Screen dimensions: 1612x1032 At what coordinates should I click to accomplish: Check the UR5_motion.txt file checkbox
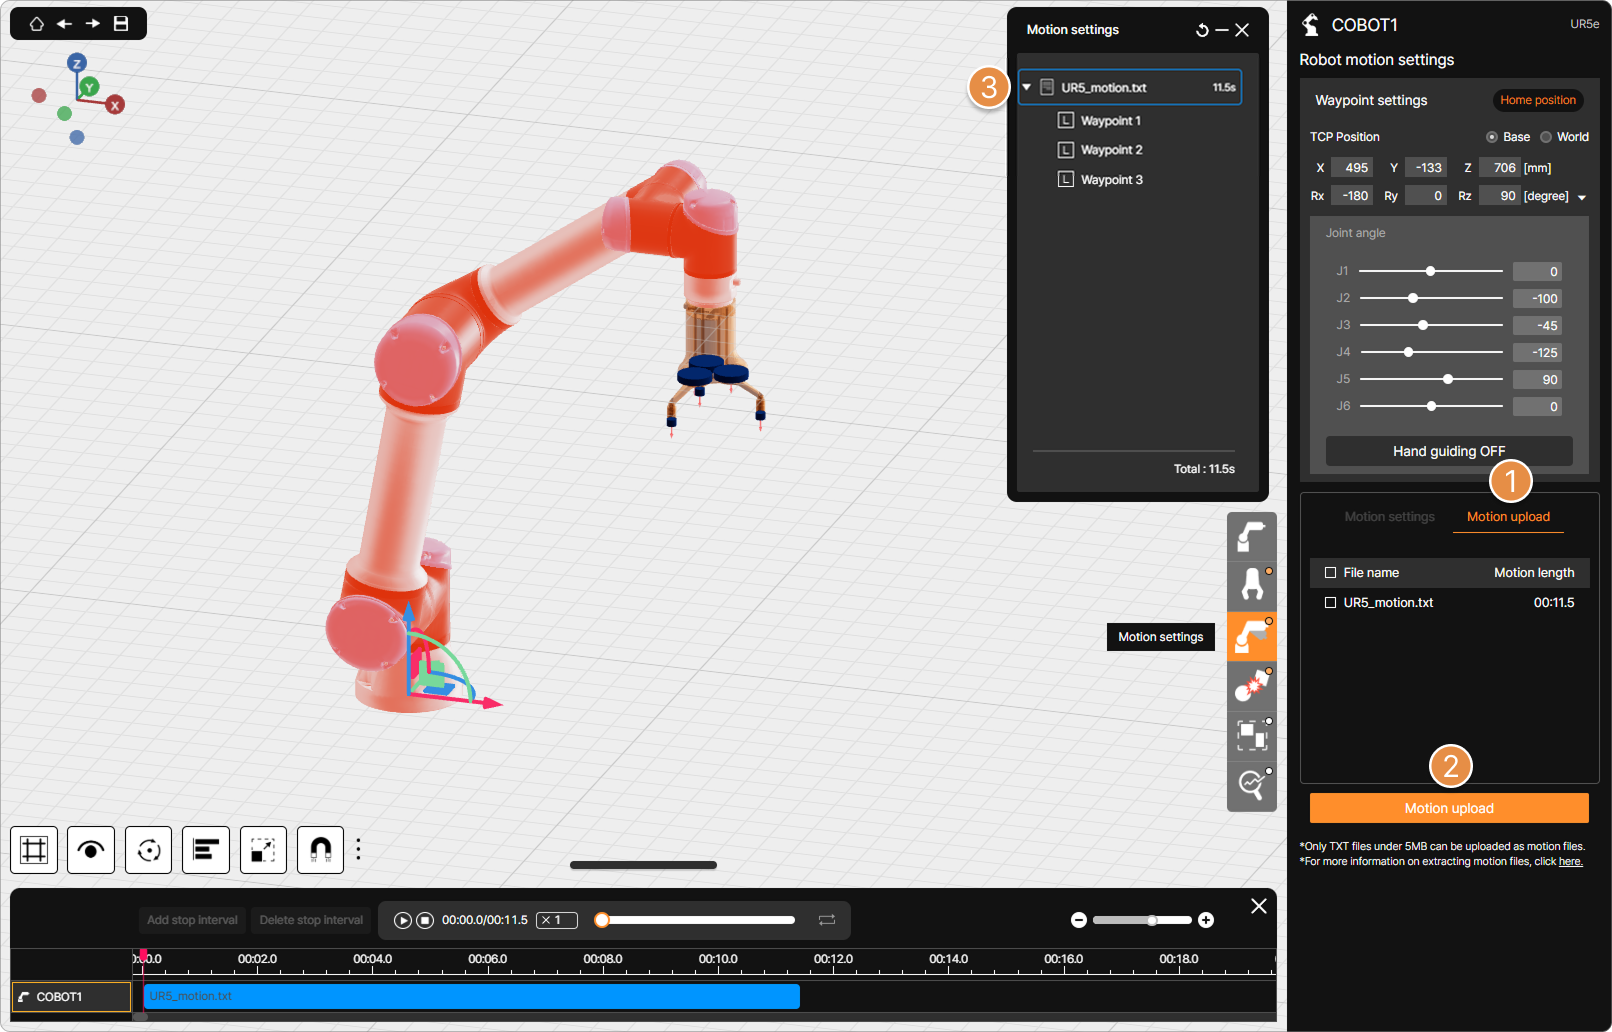point(1330,603)
